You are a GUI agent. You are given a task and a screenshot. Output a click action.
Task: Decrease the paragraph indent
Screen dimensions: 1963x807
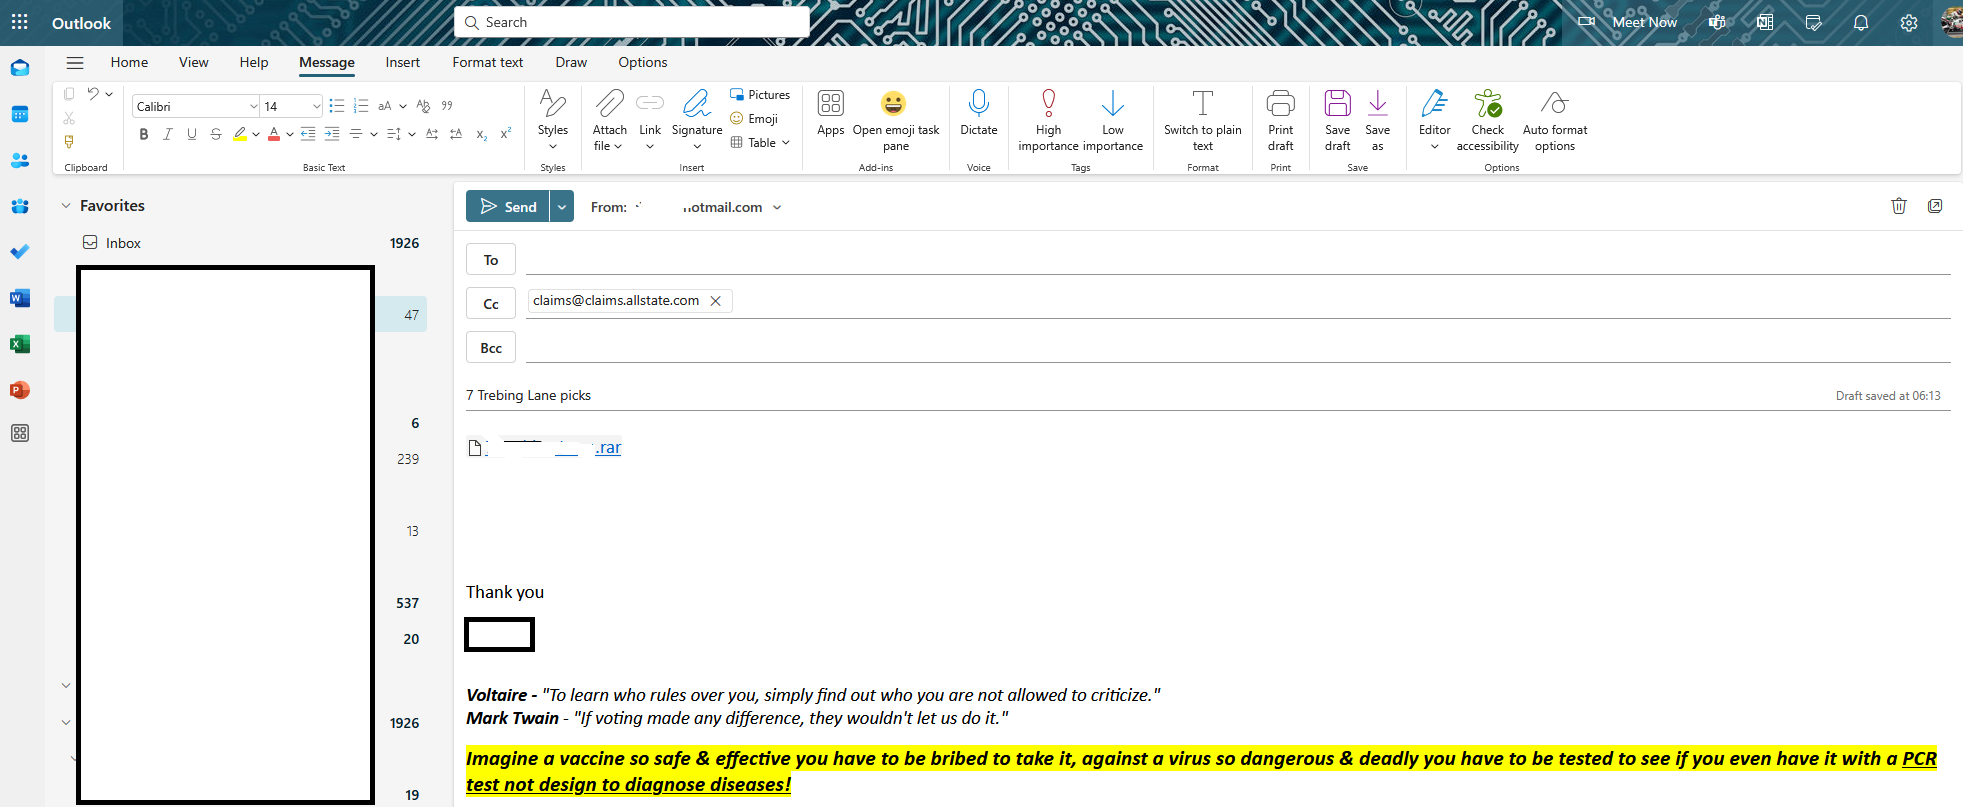pyautogui.click(x=308, y=134)
